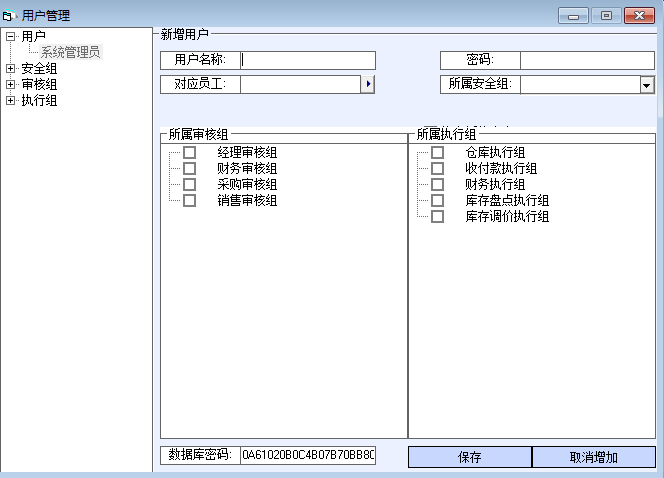The width and height of the screenshot is (664, 478).
Task: Check the 采购审核组 checkbox
Action: click(x=189, y=185)
